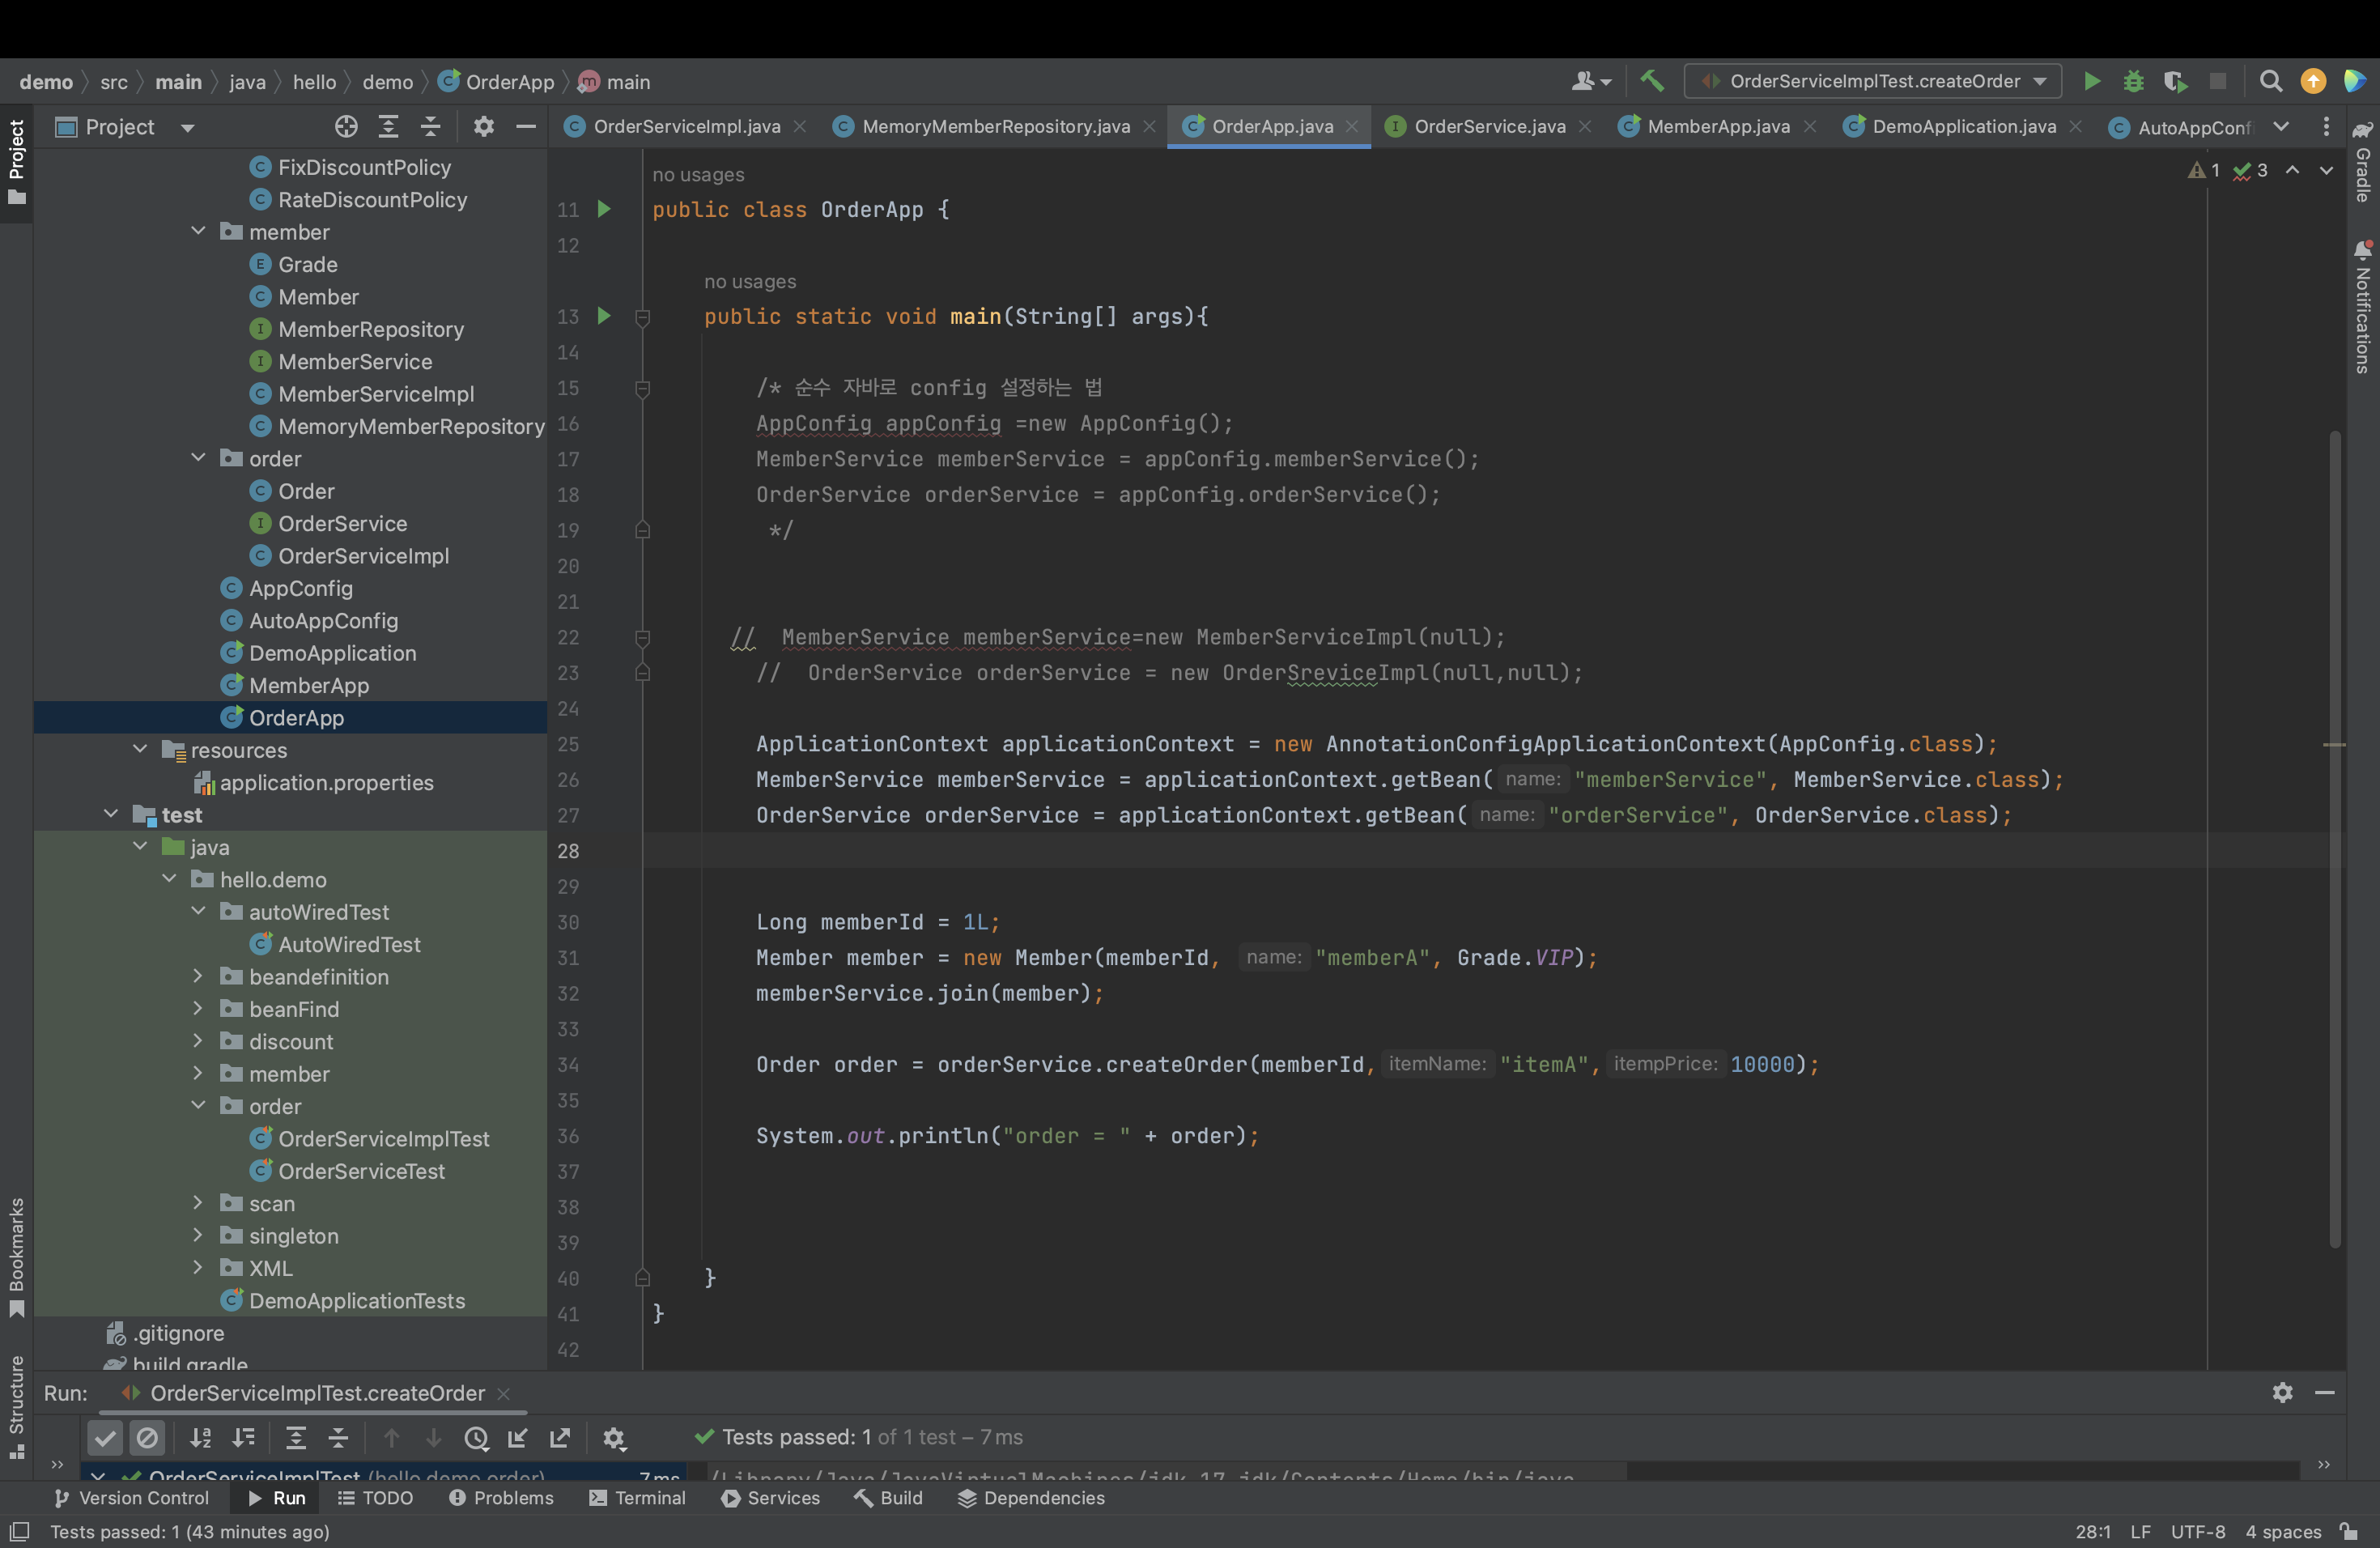Viewport: 2380px width, 1548px height.
Task: Switch to OrderServiceImpl.java tab
Action: tap(686, 126)
